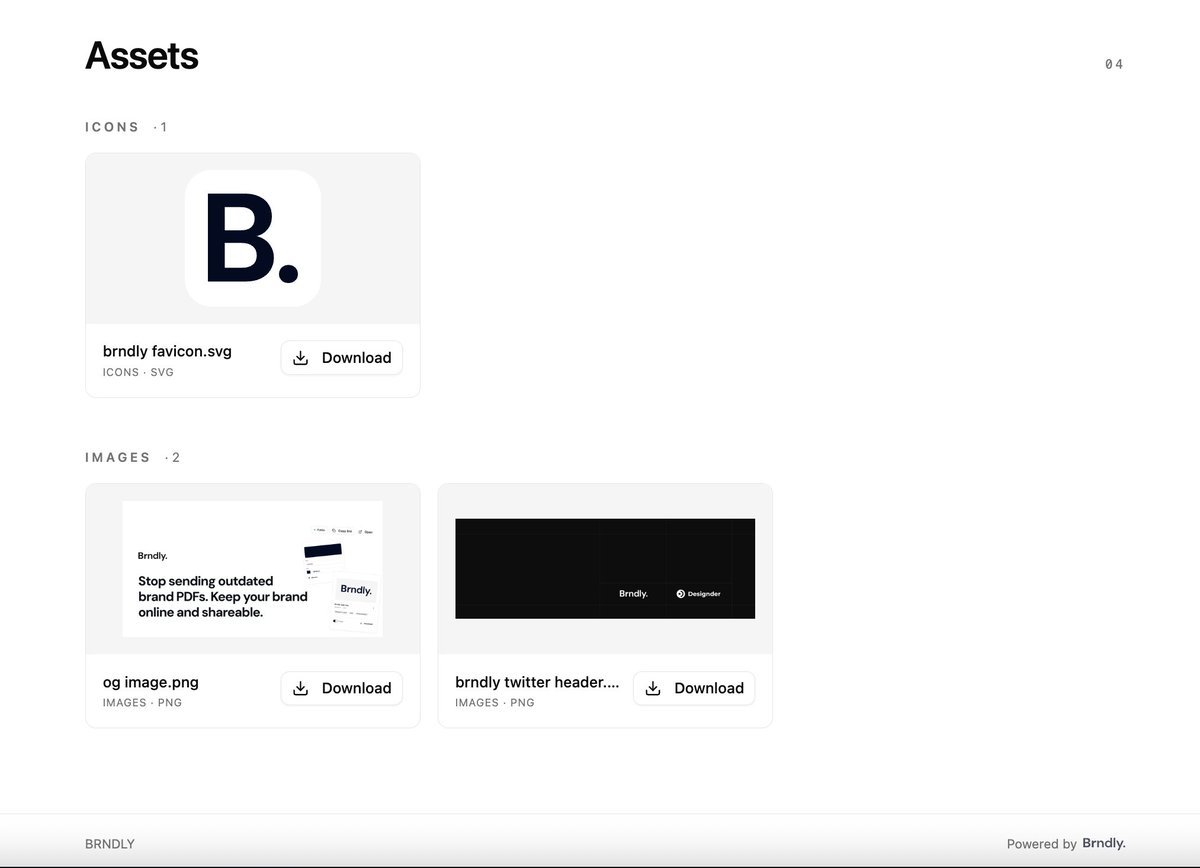This screenshot has width=1200, height=868.
Task: Open the og image preview thumbnail
Action: coord(253,569)
